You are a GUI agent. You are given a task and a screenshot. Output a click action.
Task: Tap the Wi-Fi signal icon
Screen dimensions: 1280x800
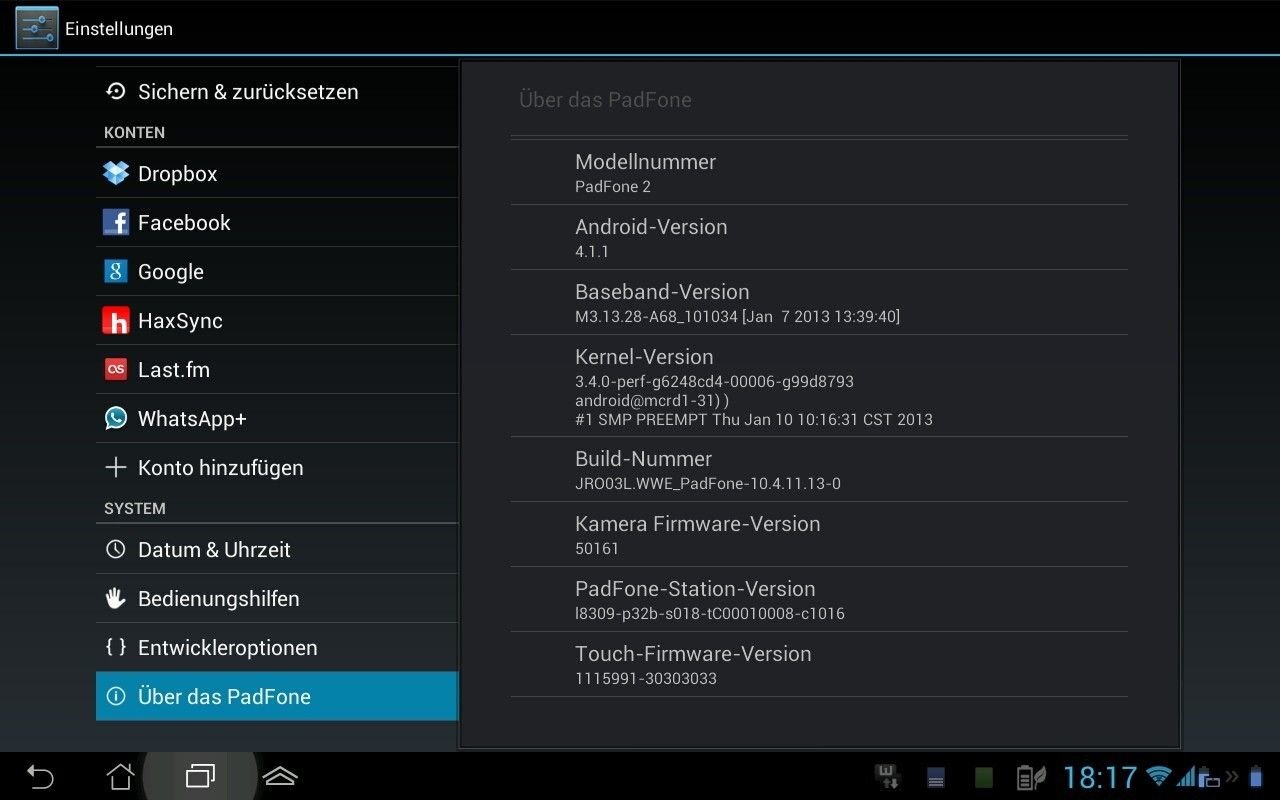coord(1159,776)
